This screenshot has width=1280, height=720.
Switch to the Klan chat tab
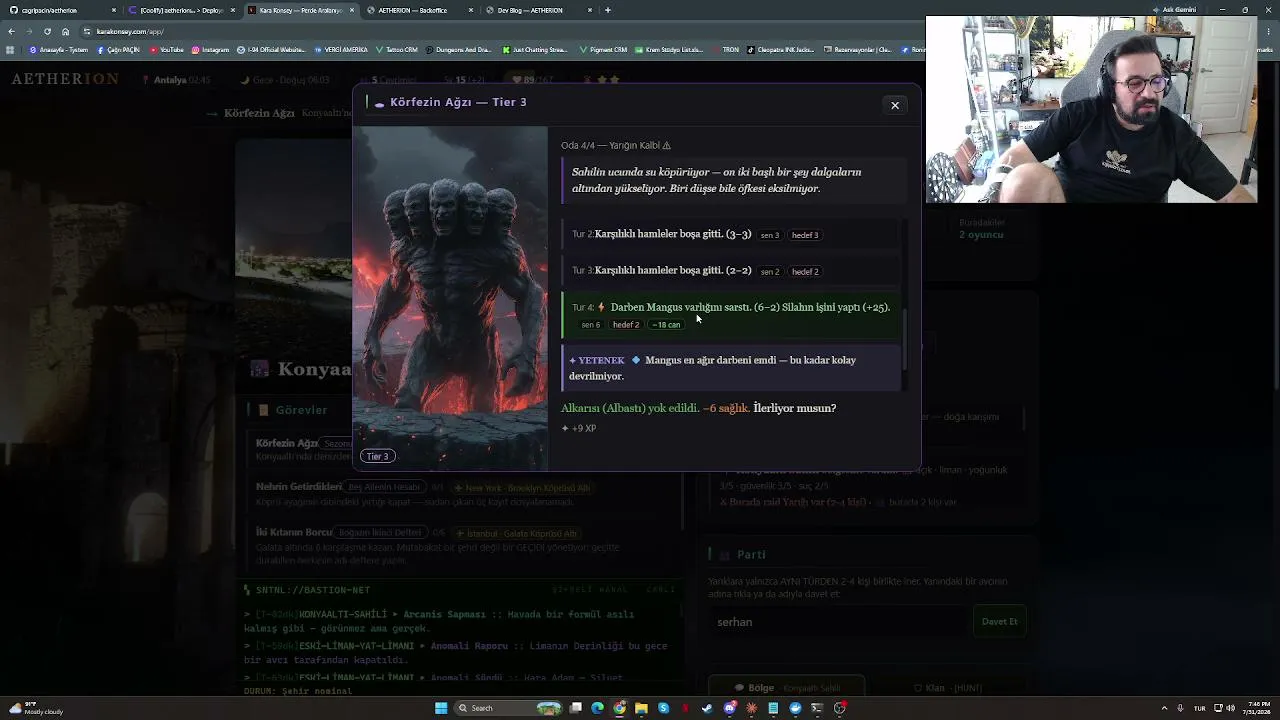[x=947, y=688]
